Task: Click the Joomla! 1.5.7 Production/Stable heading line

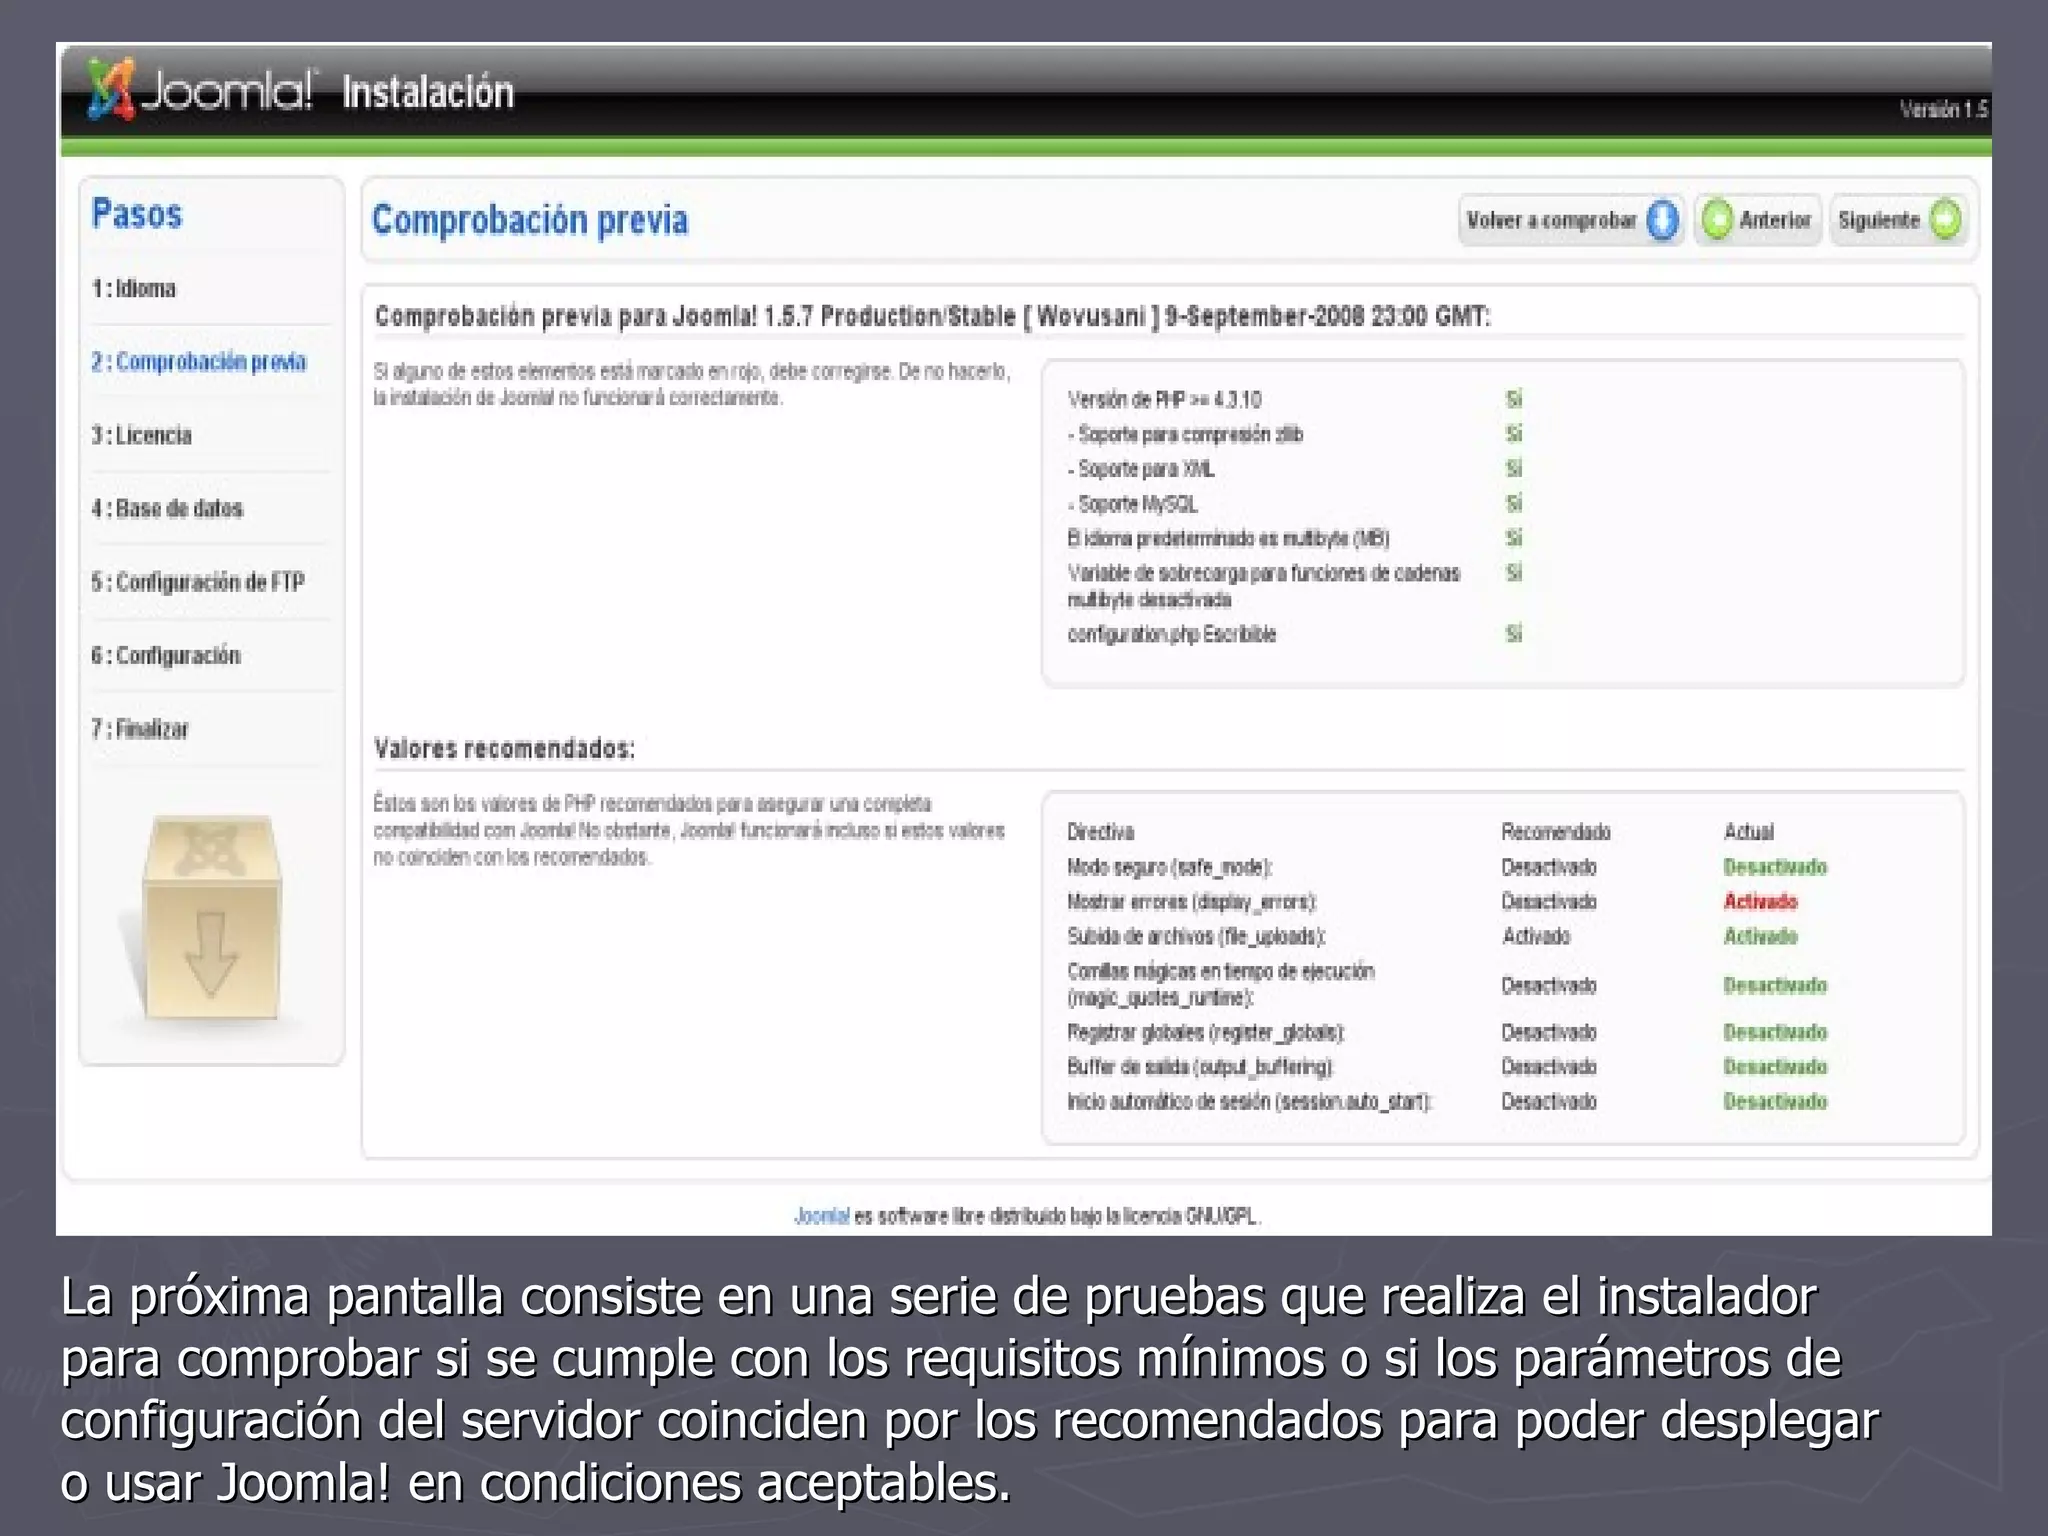Action: (932, 317)
